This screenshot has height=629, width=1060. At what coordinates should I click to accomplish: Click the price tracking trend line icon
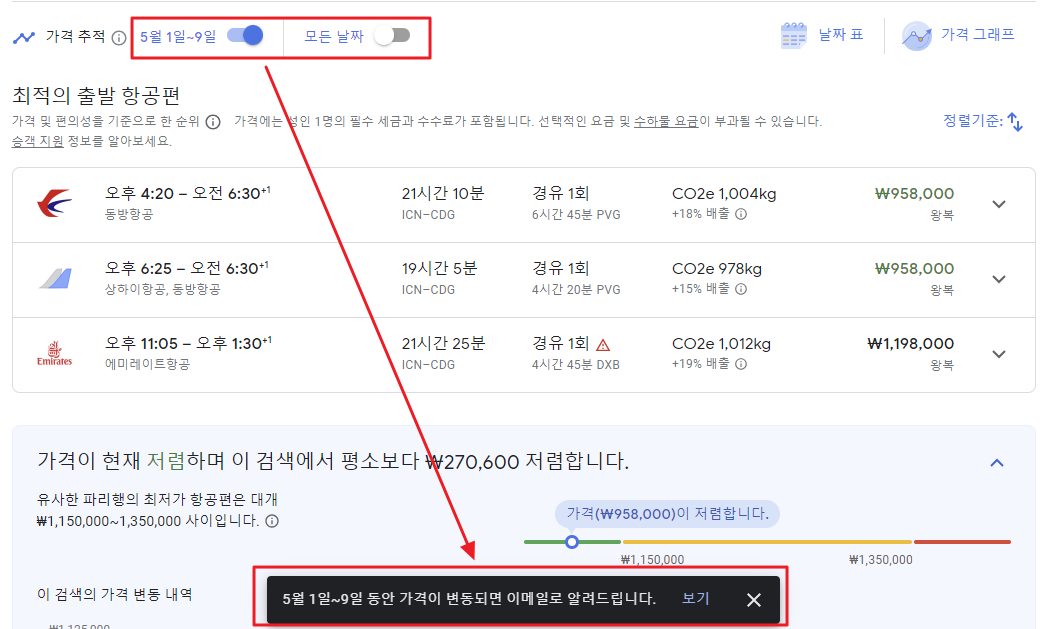pyautogui.click(x=24, y=37)
